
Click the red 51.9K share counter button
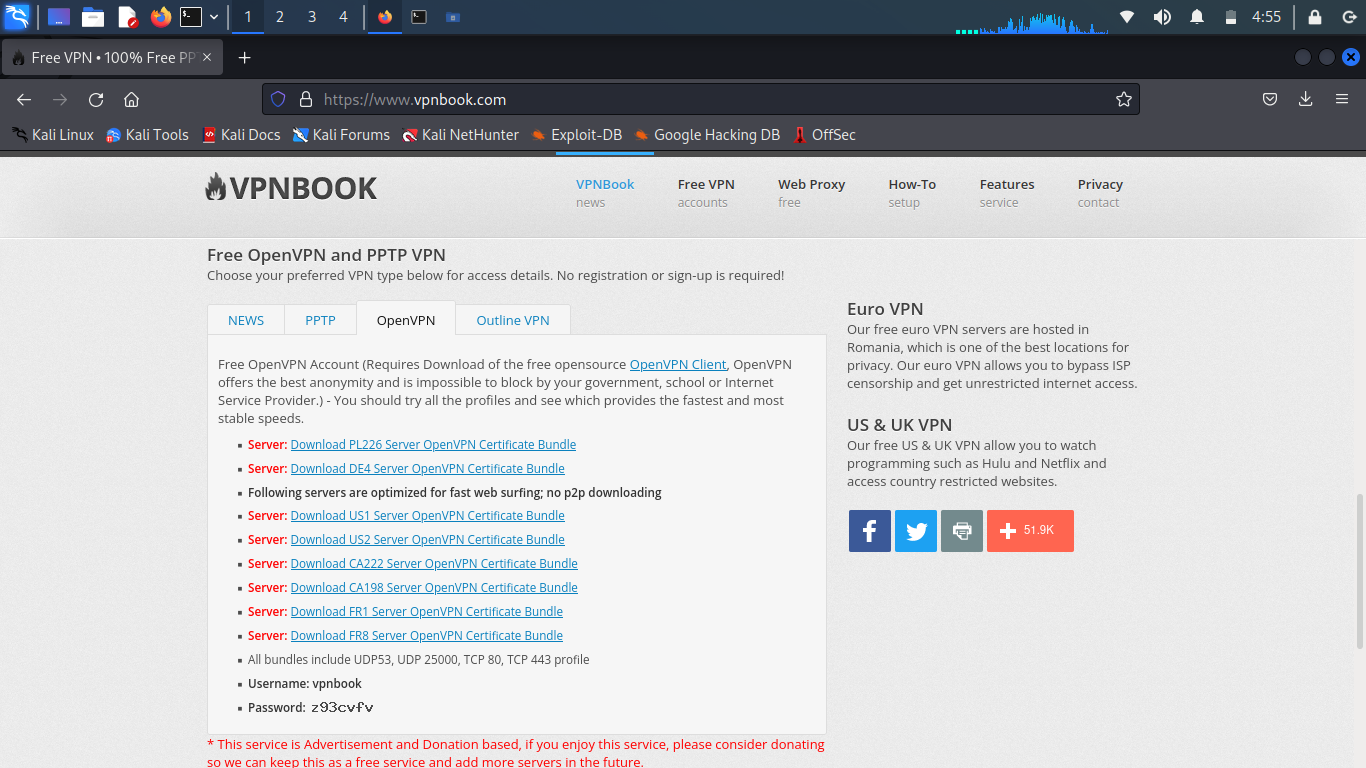[x=1030, y=530]
